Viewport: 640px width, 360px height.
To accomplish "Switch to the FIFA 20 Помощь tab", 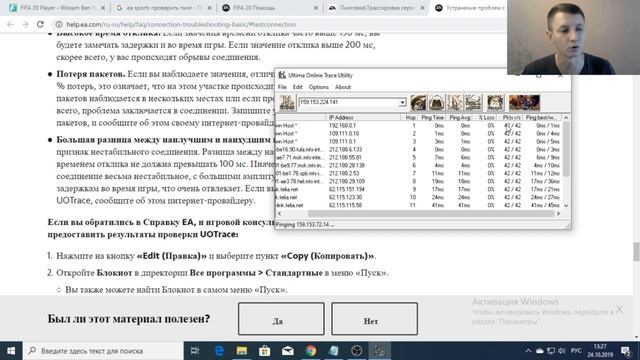I will pyautogui.click(x=269, y=8).
